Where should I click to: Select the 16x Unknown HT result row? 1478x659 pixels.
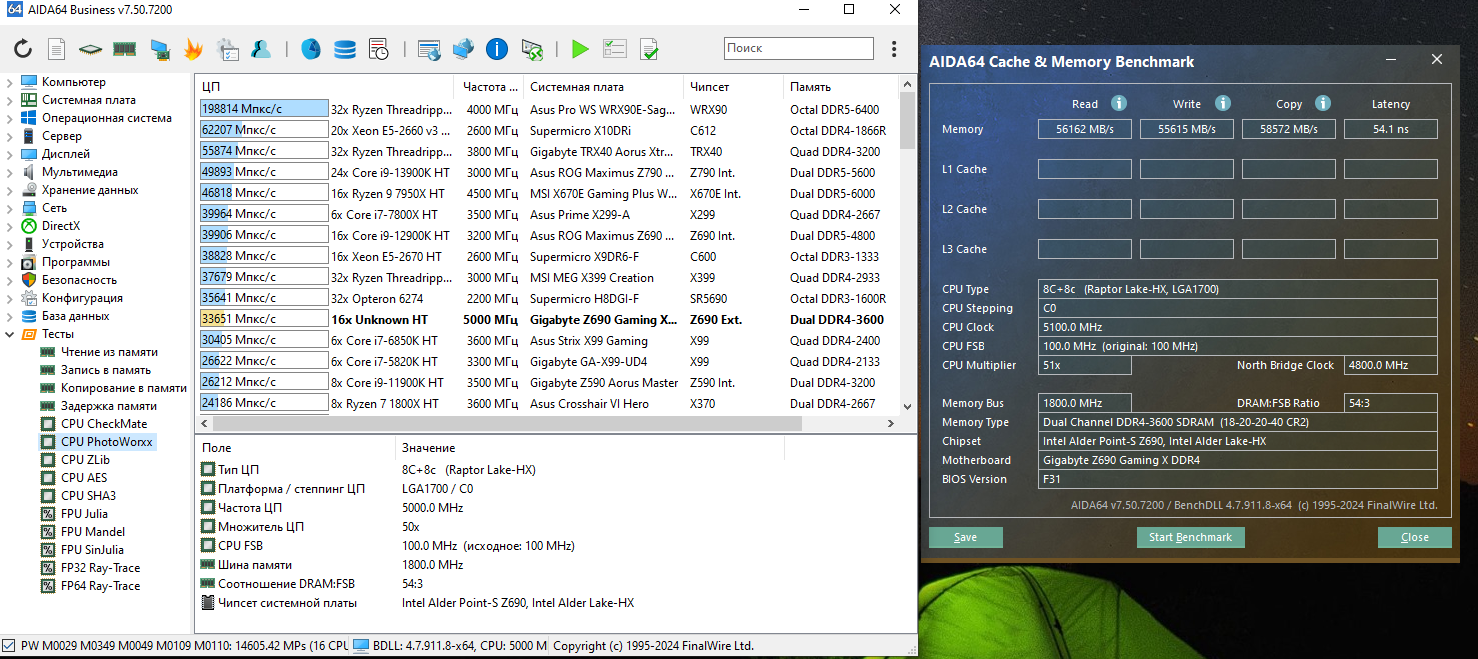point(548,320)
